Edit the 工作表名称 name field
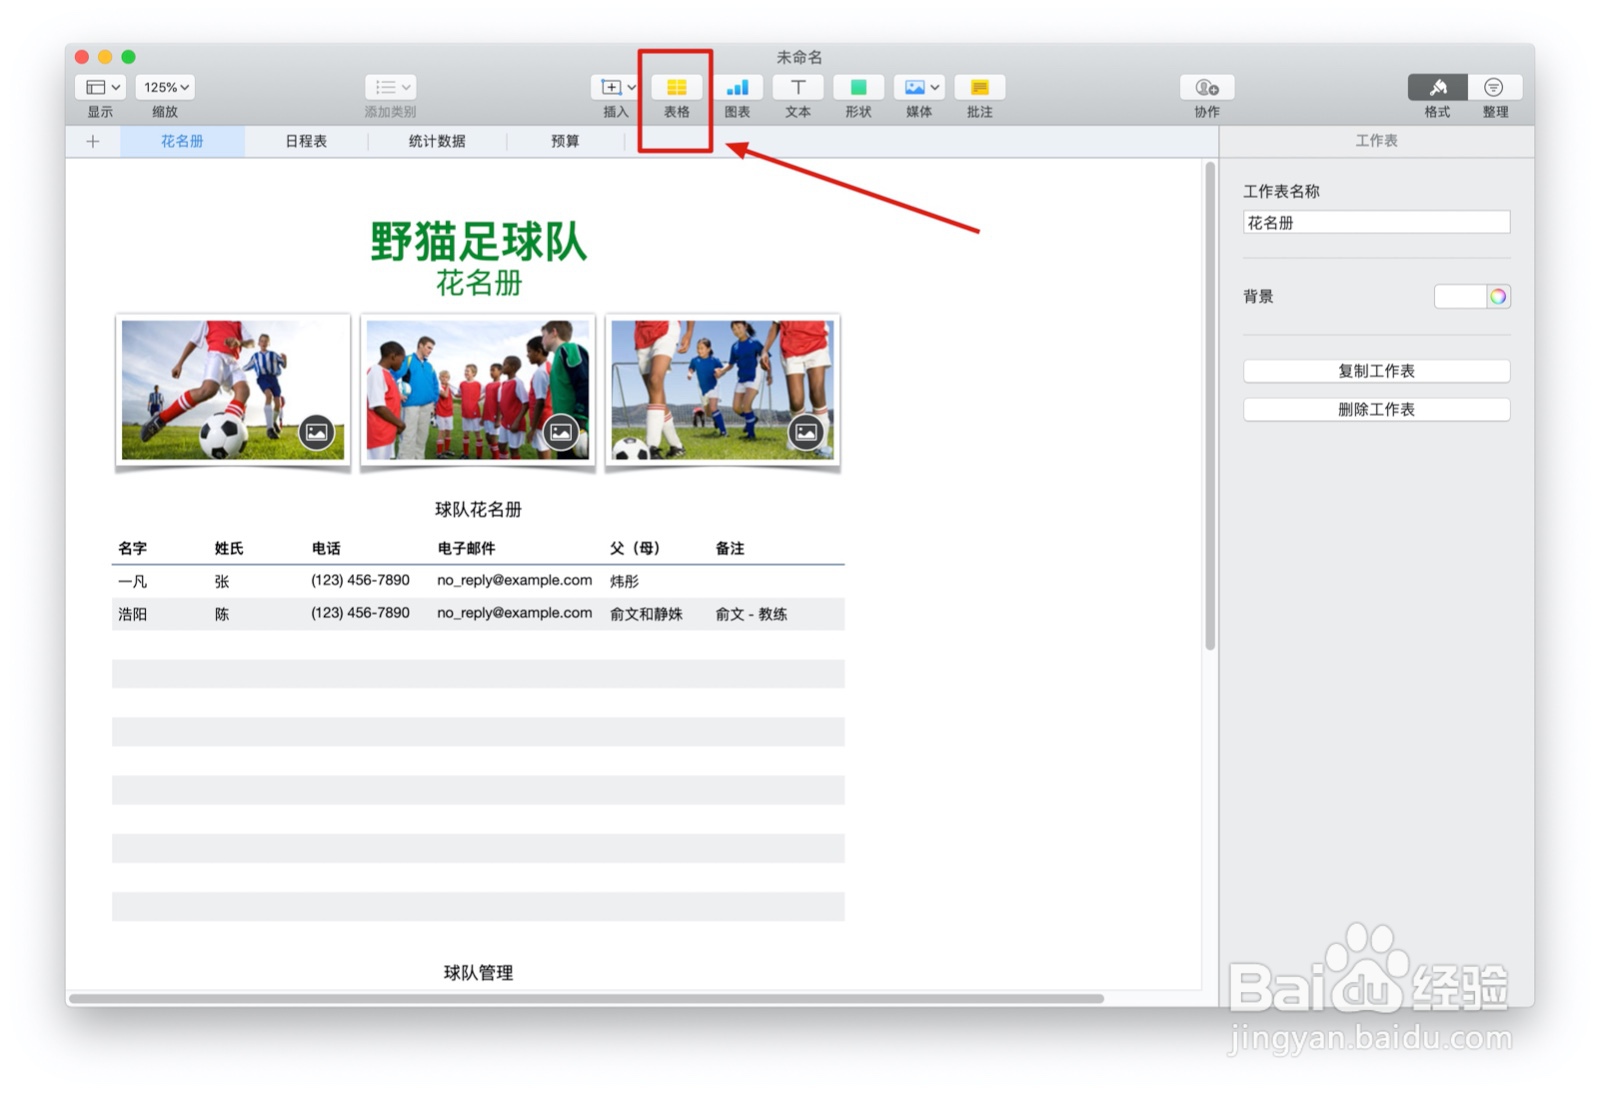Viewport: 1600px width, 1093px height. coord(1375,222)
